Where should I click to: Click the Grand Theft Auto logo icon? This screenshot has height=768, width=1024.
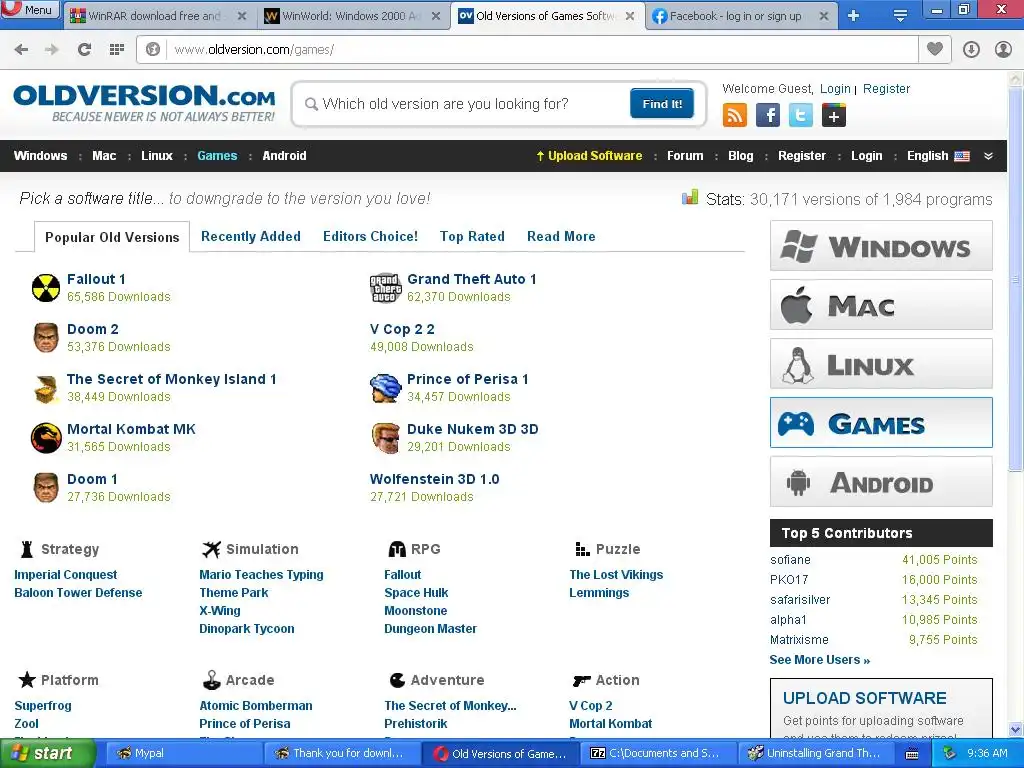pyautogui.click(x=385, y=288)
